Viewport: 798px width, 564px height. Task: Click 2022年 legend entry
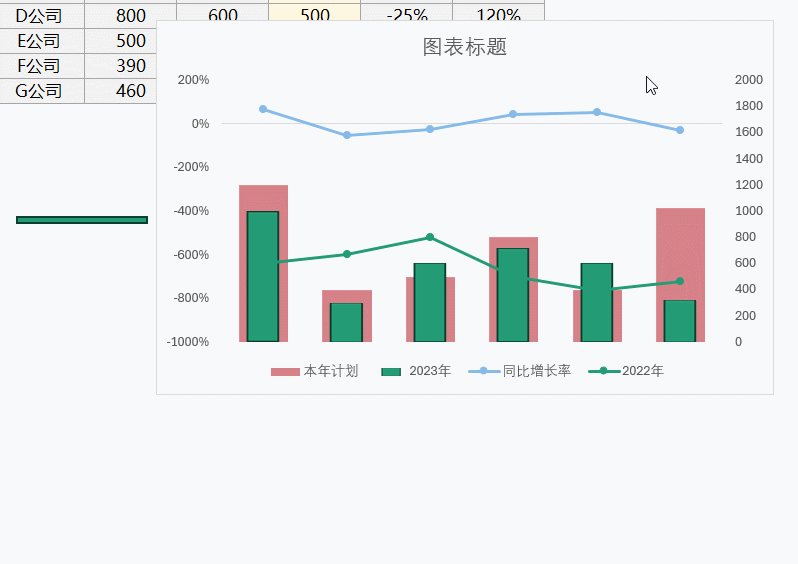tap(626, 371)
